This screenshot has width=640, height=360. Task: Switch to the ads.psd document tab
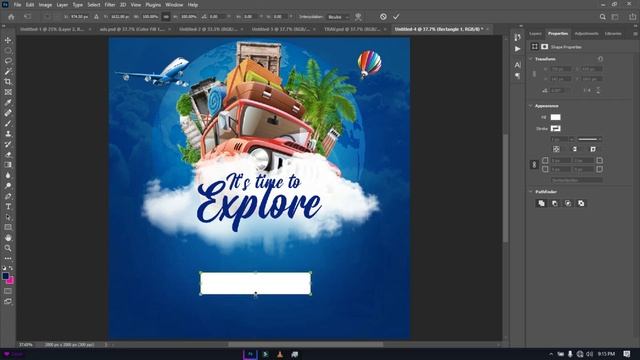(x=132, y=29)
